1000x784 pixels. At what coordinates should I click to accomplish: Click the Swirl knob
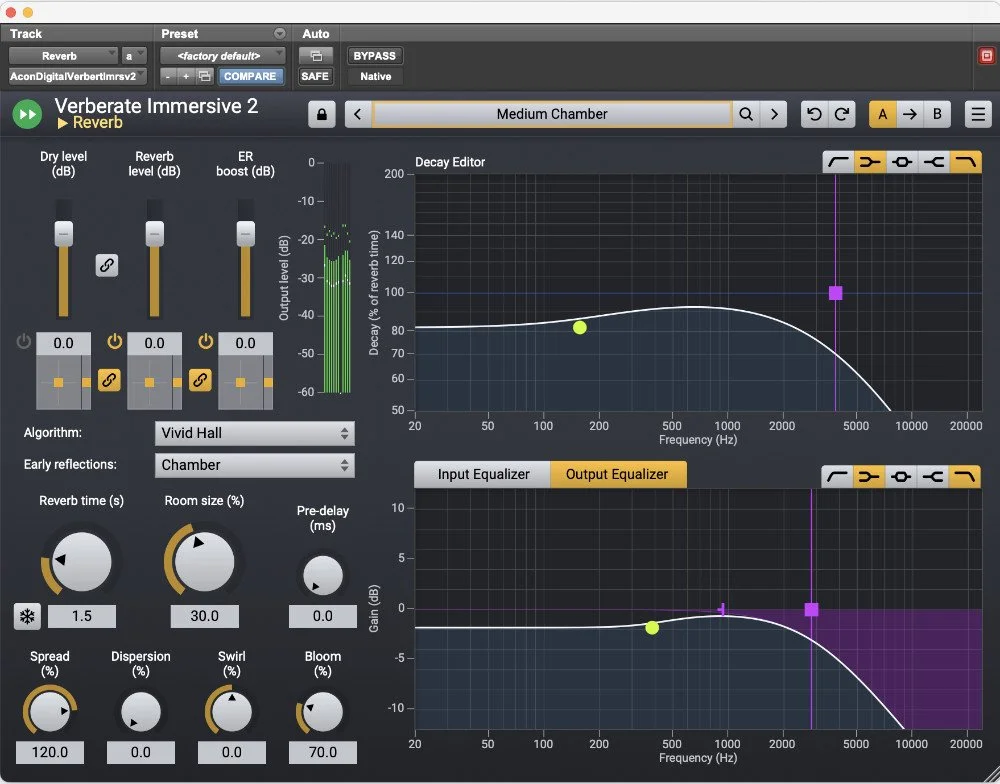(x=232, y=711)
